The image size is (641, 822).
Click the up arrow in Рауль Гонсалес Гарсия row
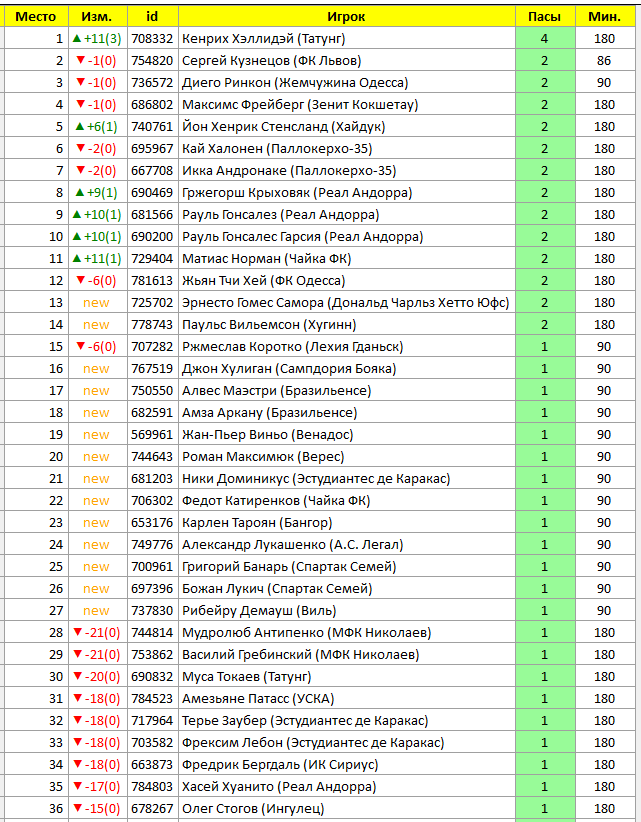point(77,236)
